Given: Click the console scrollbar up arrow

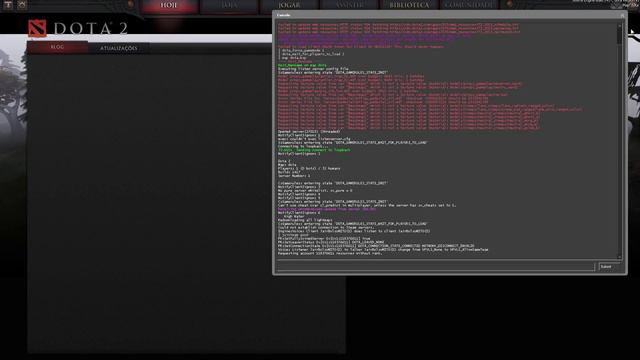Looking at the screenshot, I should pos(620,25).
